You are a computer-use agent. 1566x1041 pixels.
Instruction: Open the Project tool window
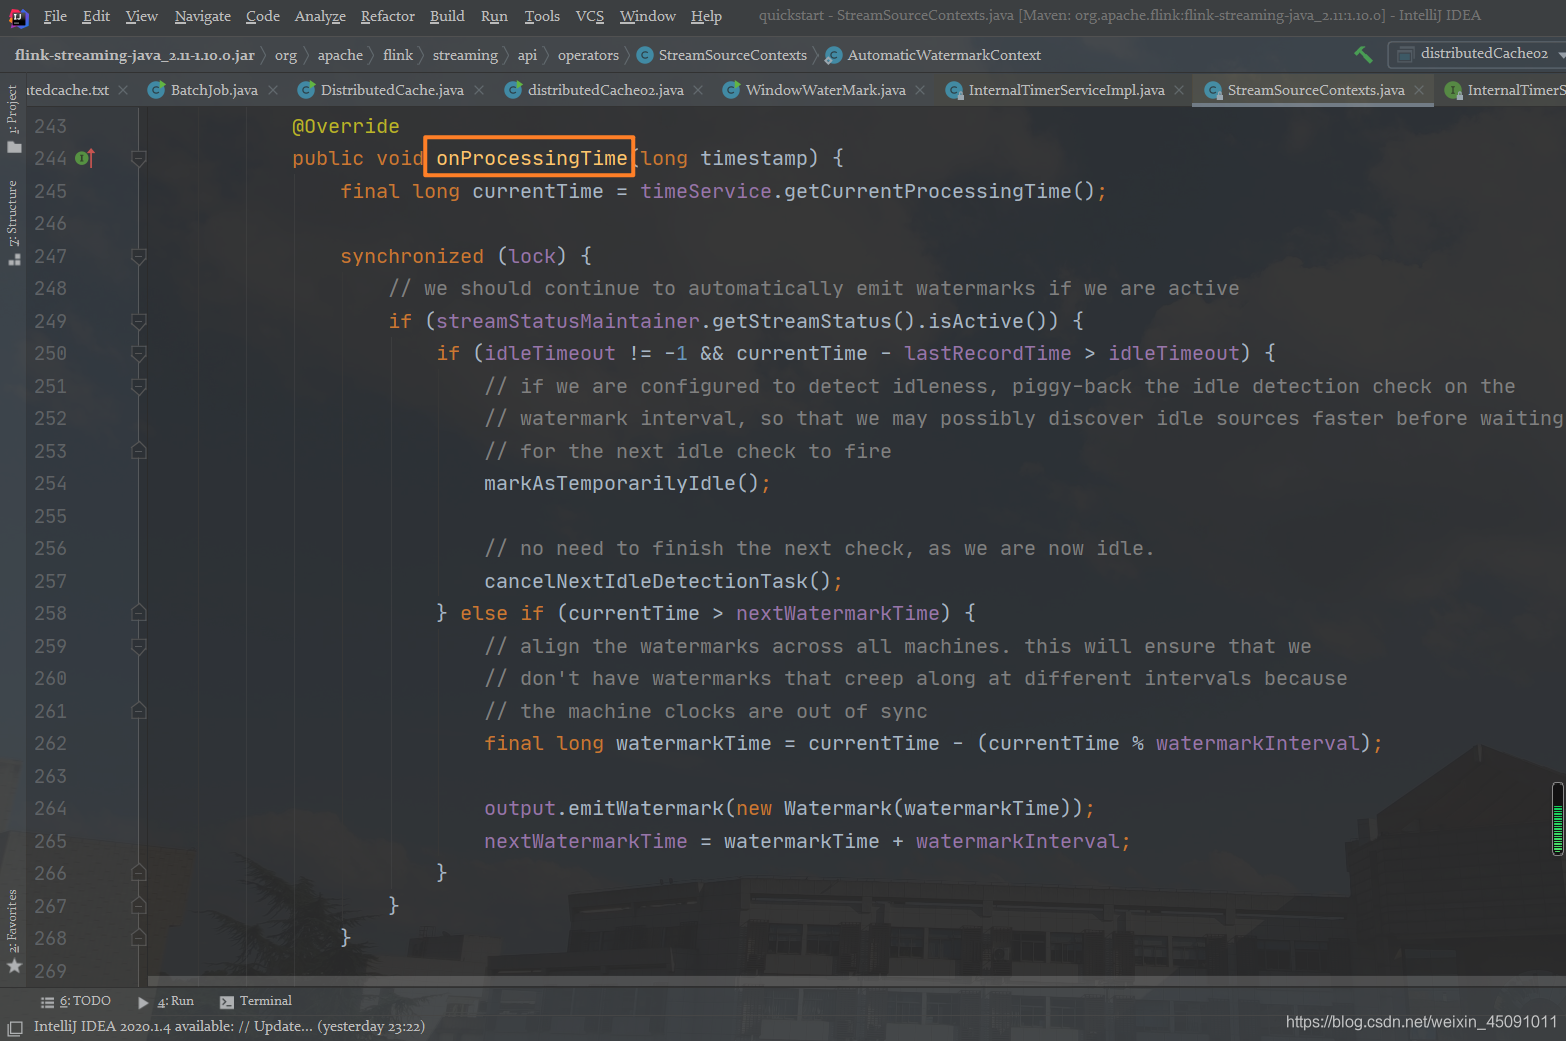(x=13, y=119)
